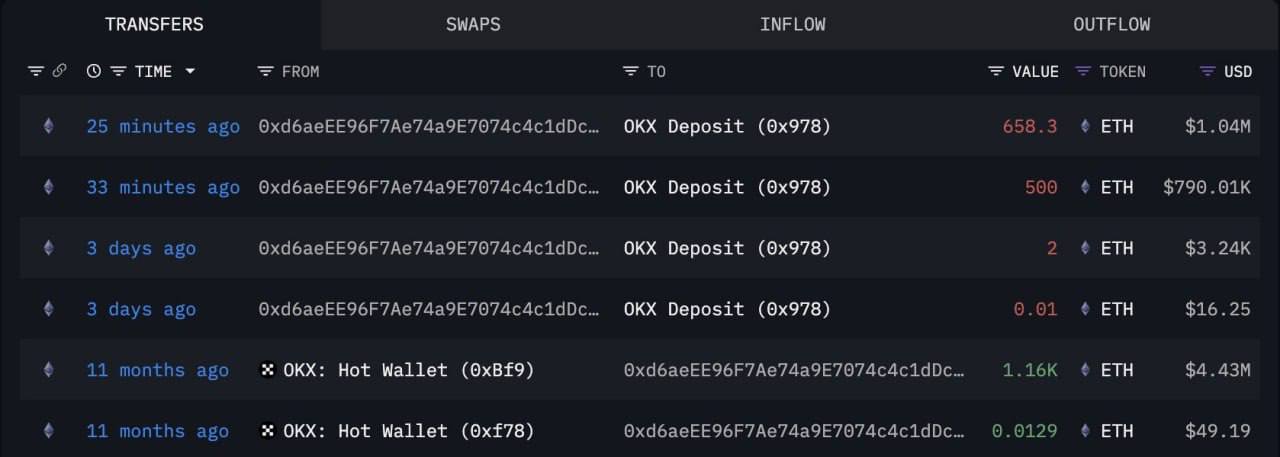Open OKX: Hot Wallet (0xf78) address
Image resolution: width=1280 pixels, height=457 pixels.
pos(408,431)
